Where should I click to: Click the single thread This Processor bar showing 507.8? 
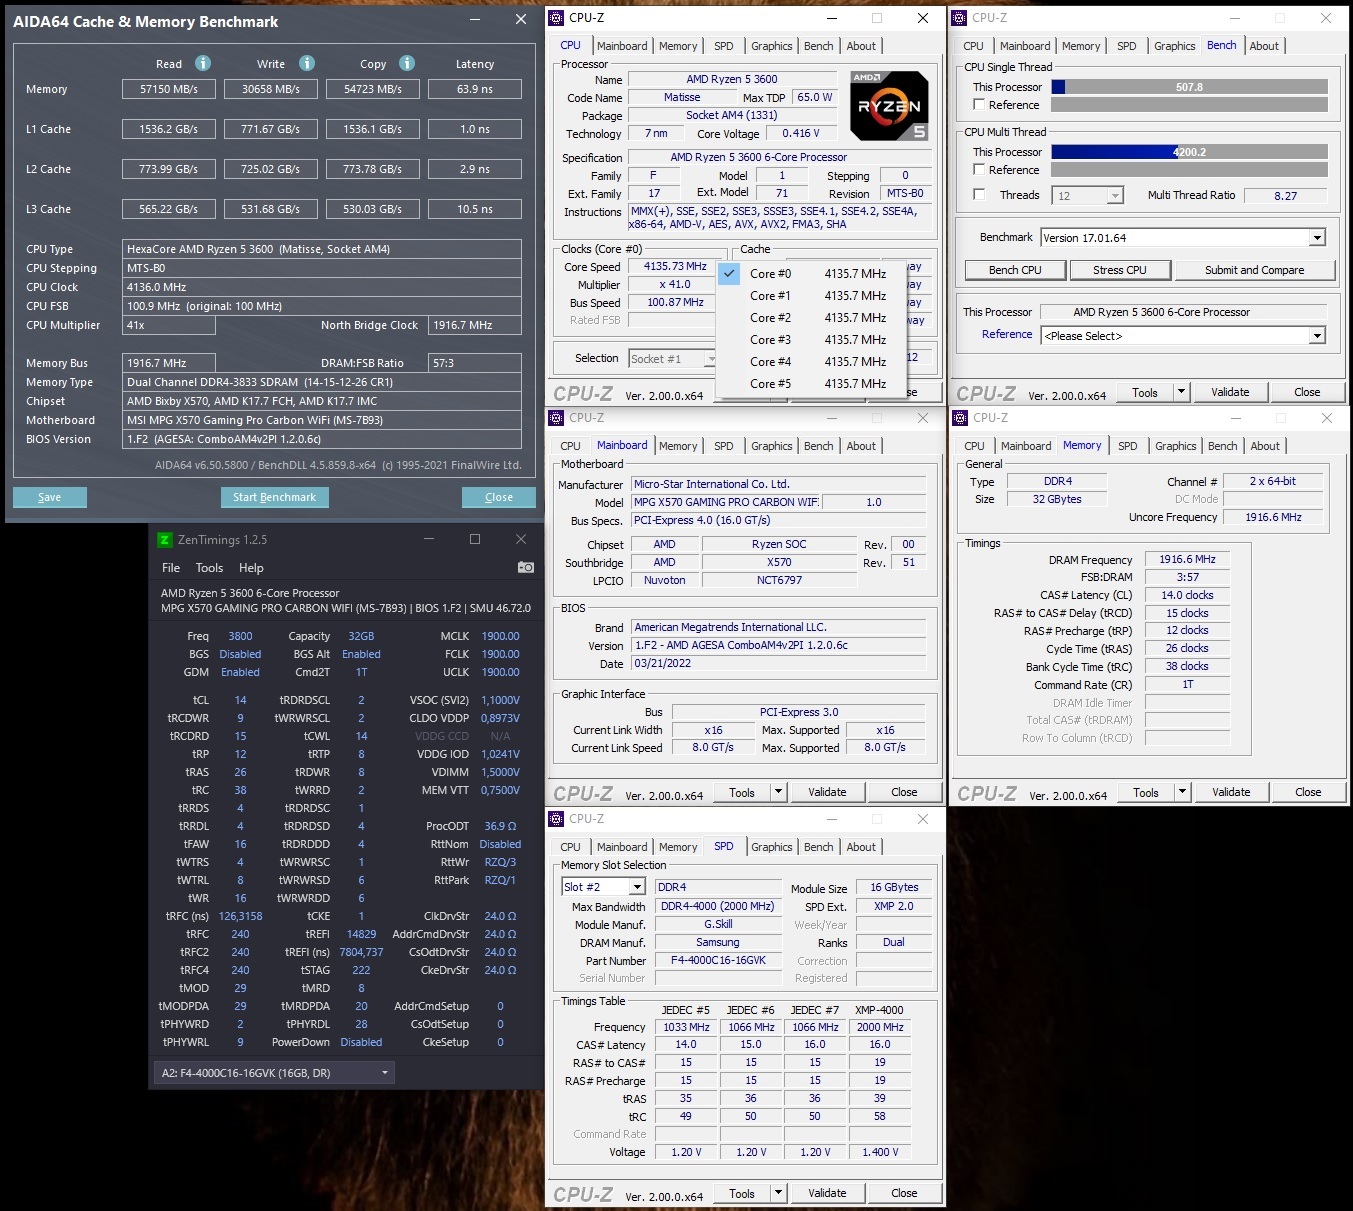[x=1189, y=87]
